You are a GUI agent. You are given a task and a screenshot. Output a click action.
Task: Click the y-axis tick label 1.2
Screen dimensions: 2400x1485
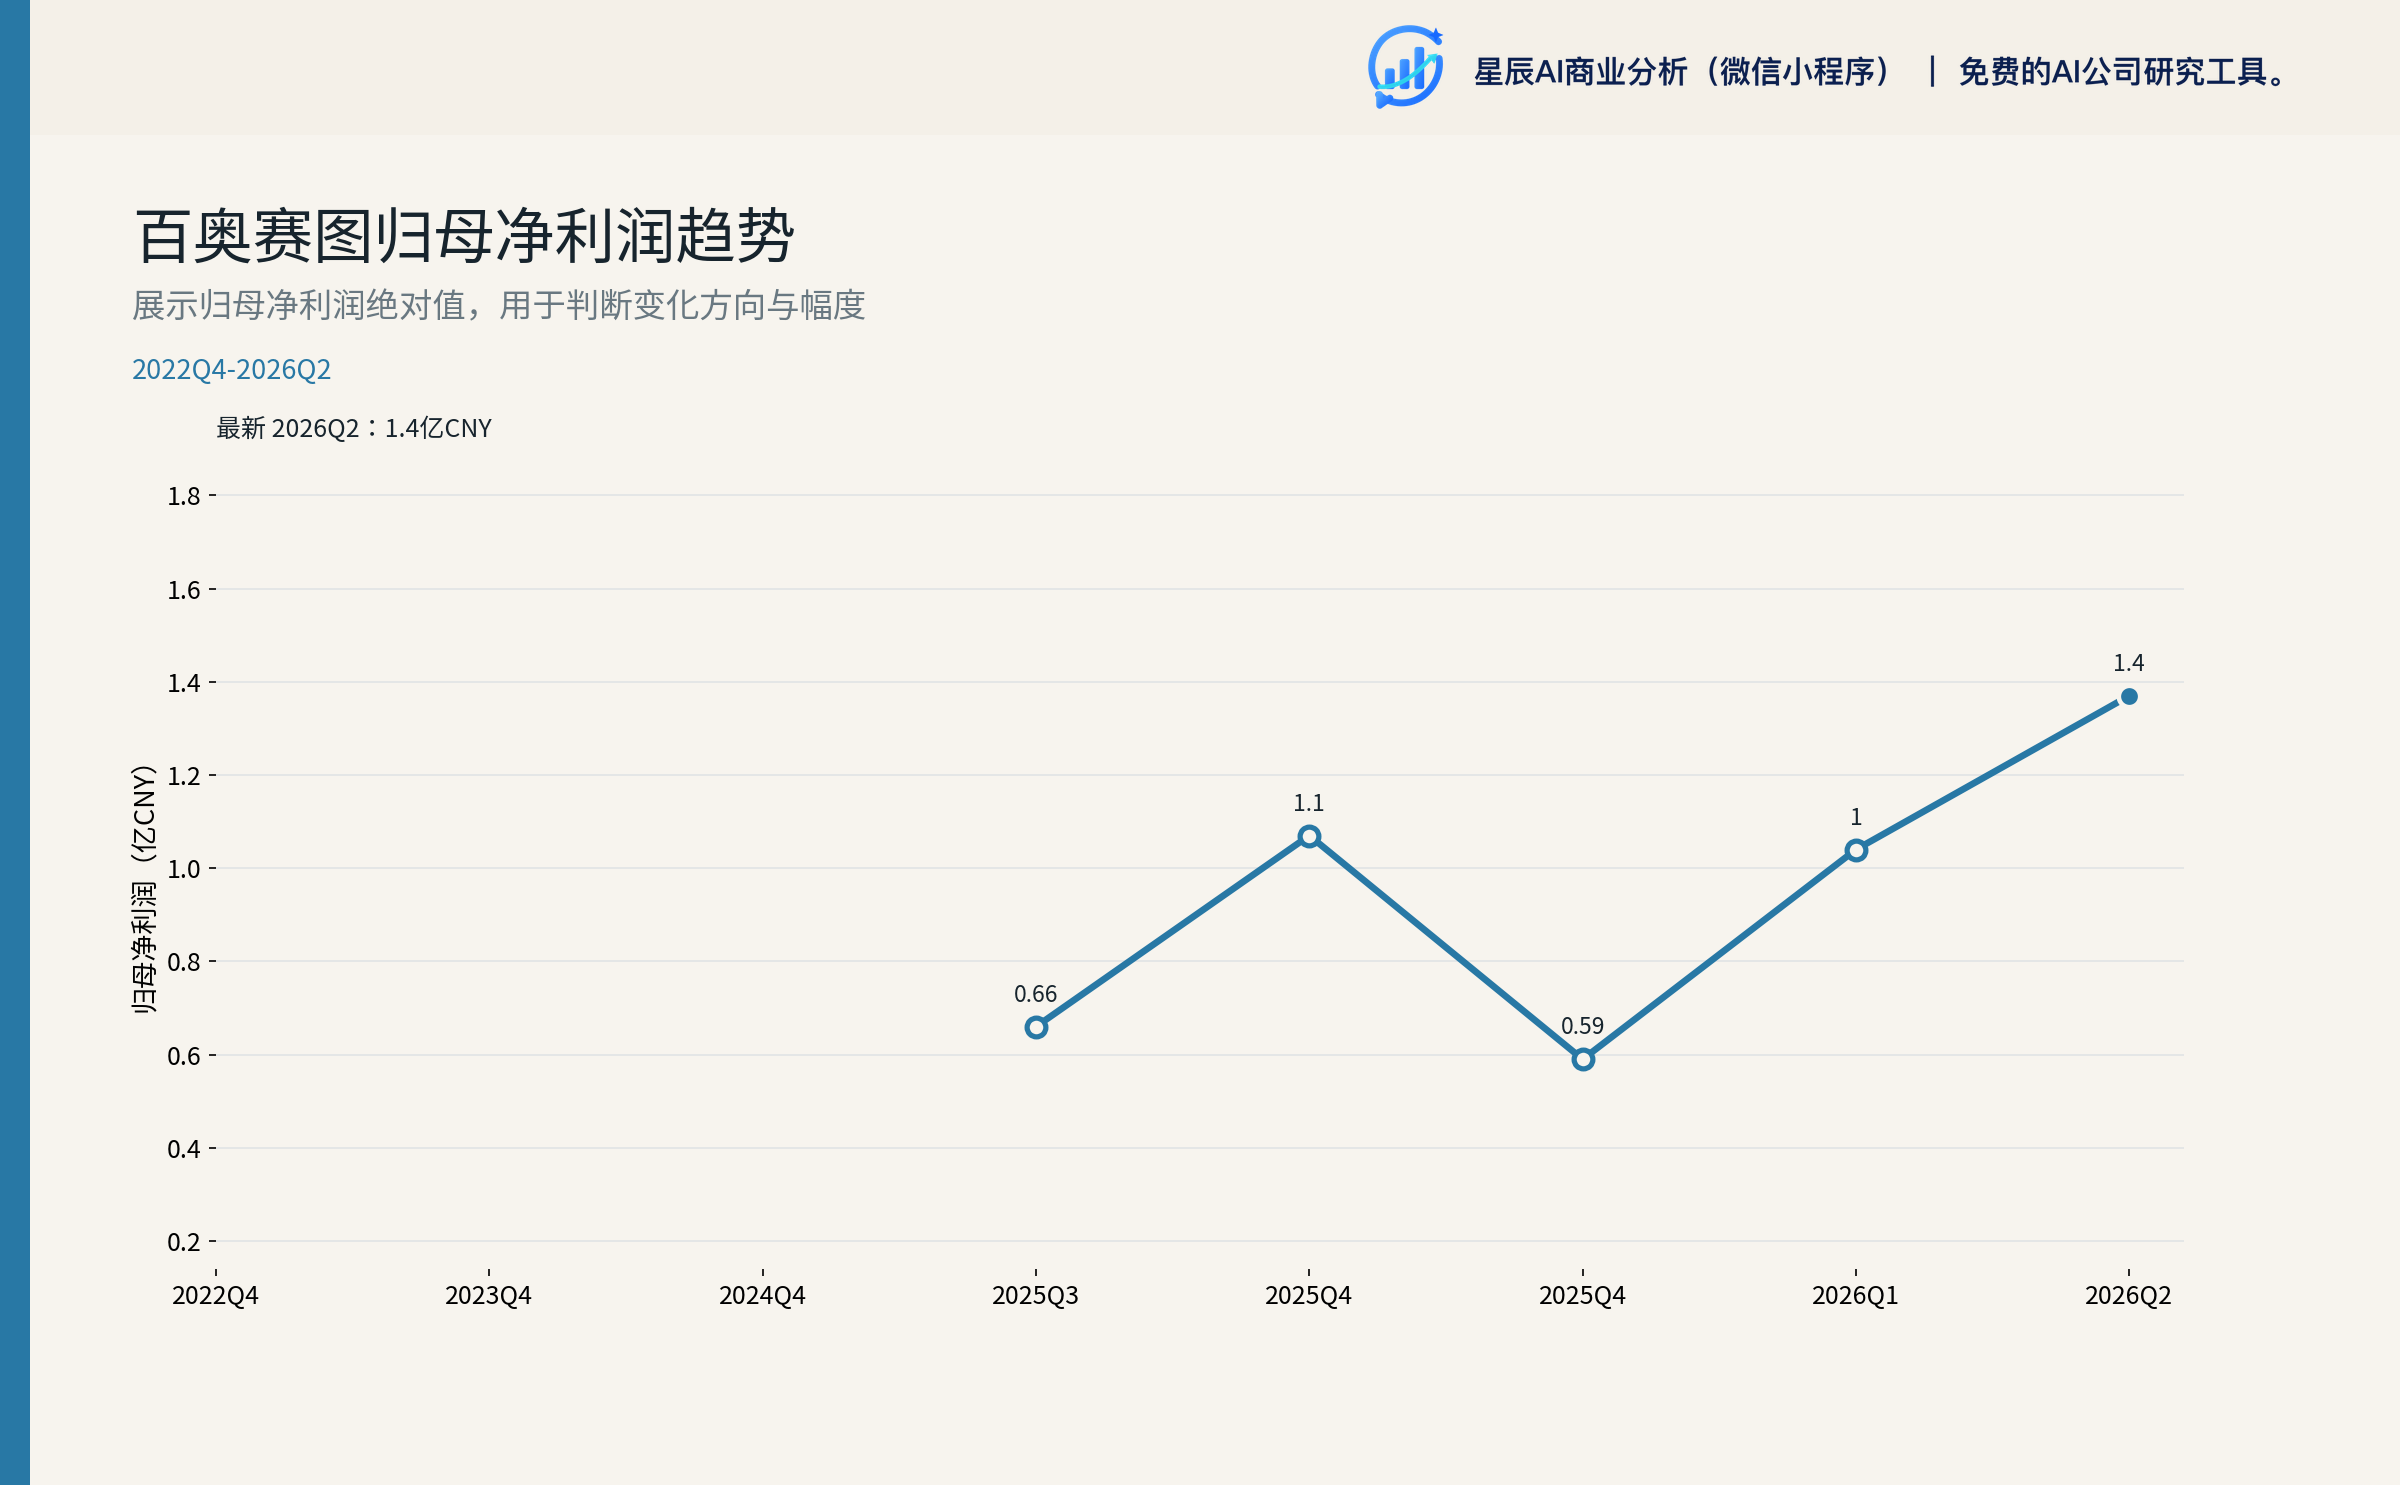(x=184, y=776)
